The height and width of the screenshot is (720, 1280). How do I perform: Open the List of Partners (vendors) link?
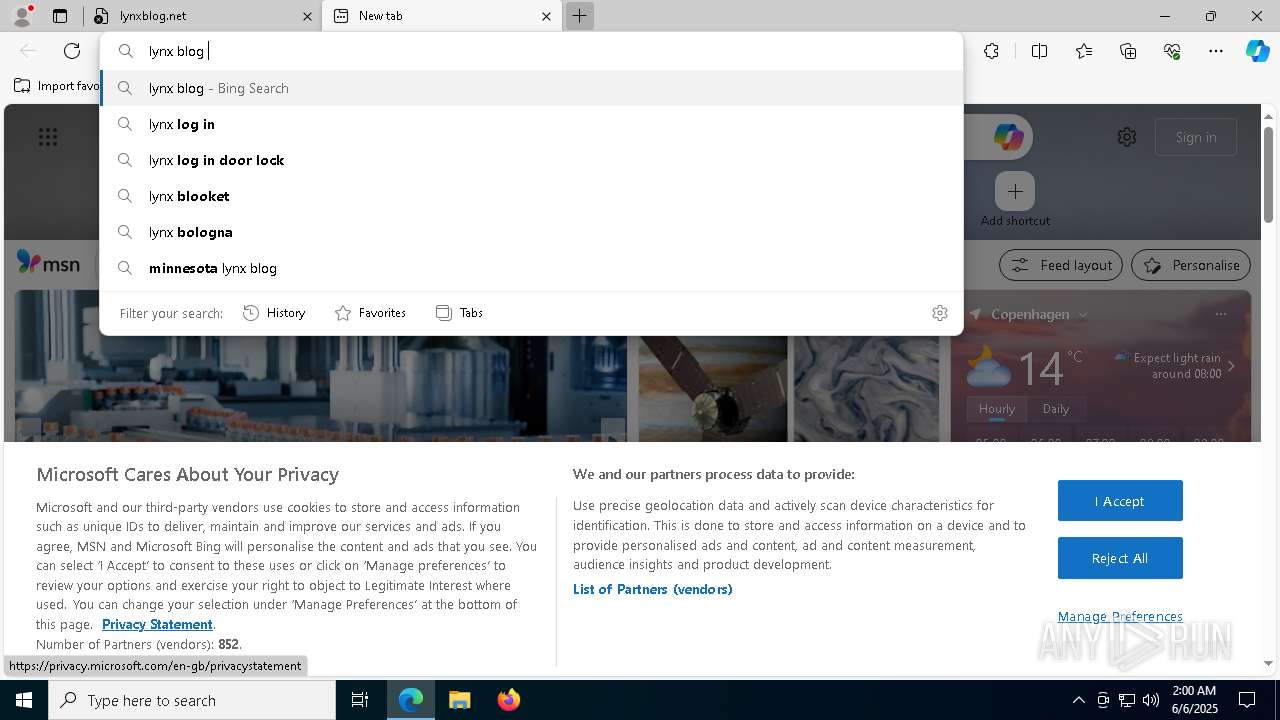653,589
